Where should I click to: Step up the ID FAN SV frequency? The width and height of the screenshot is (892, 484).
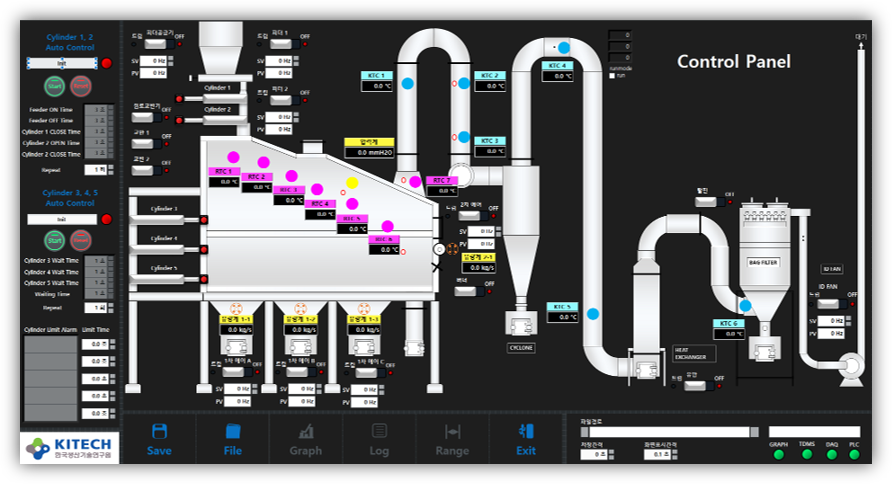coord(848,318)
